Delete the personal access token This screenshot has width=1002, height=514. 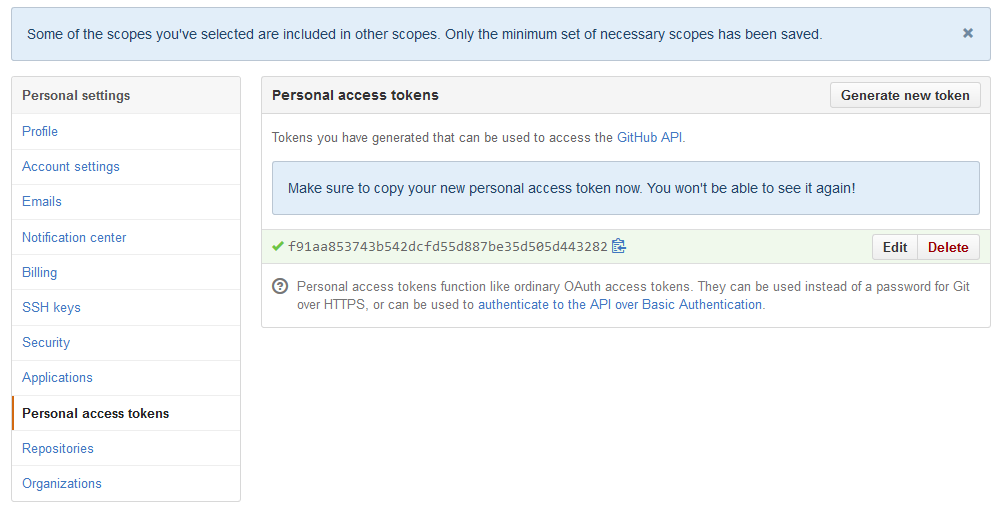[948, 247]
